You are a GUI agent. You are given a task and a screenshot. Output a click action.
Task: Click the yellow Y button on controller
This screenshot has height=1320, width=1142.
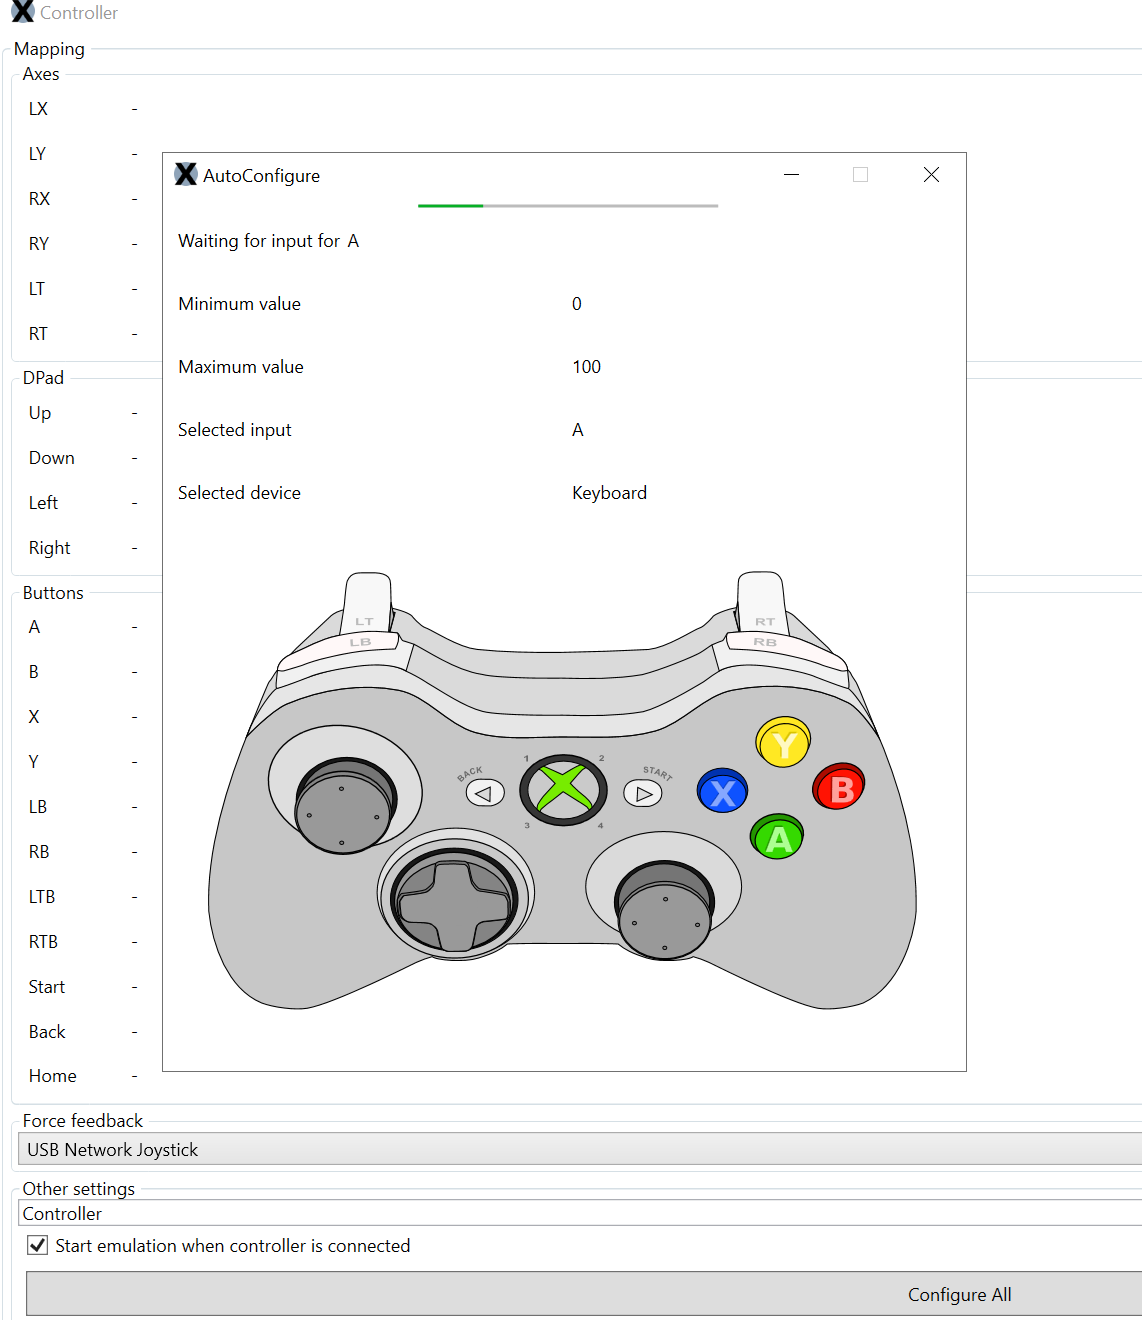(783, 742)
